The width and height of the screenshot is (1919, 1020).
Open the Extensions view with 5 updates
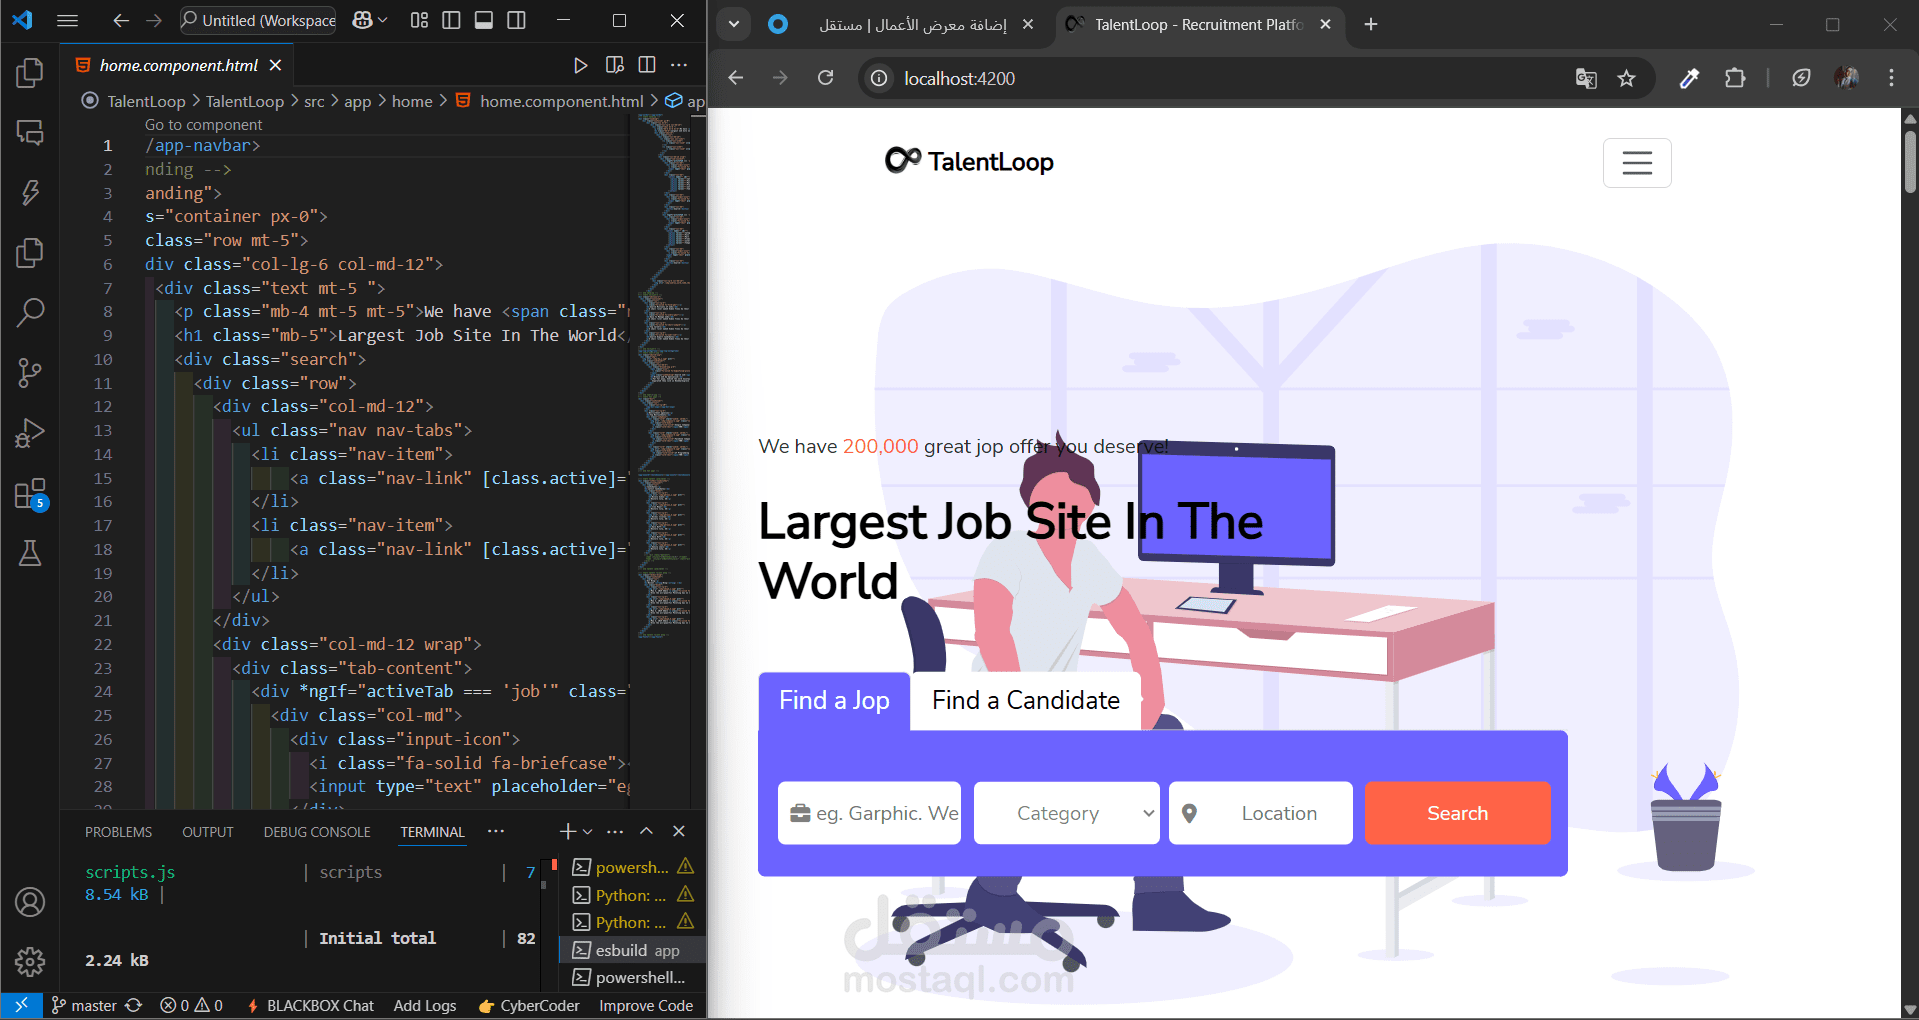point(30,494)
